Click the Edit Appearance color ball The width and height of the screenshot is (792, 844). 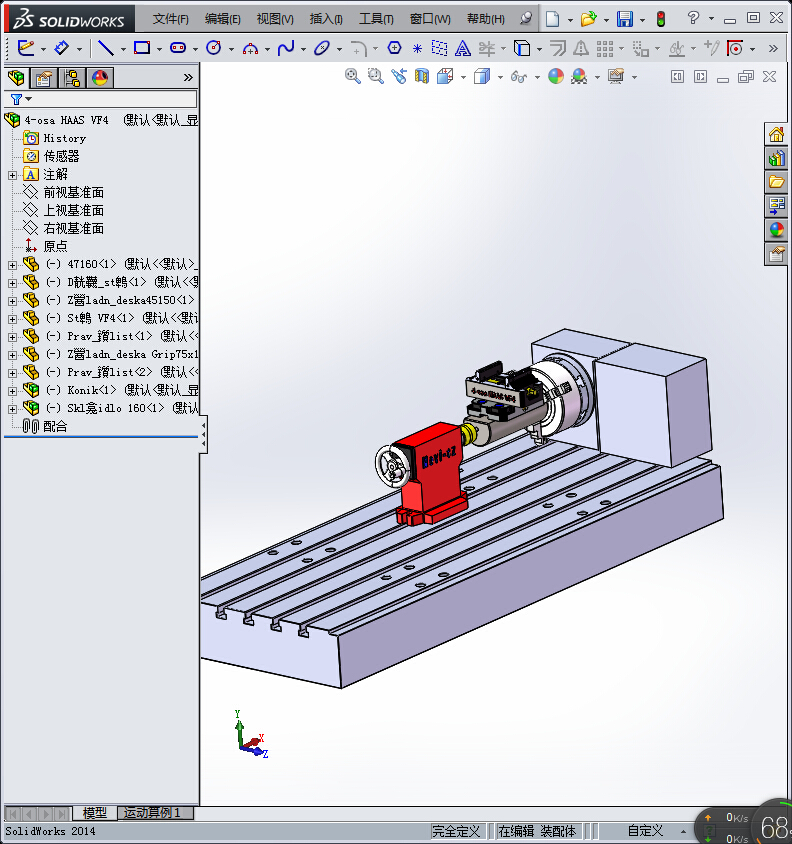pos(556,76)
